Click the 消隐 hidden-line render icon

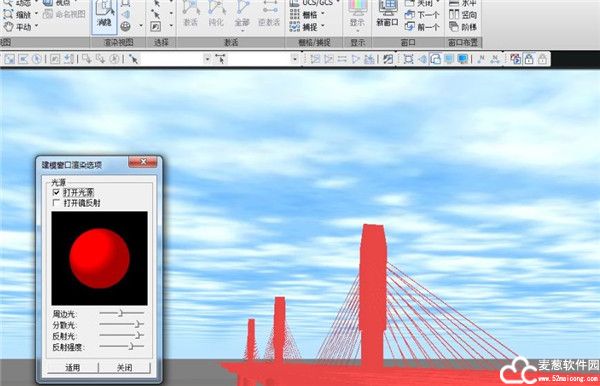(104, 16)
